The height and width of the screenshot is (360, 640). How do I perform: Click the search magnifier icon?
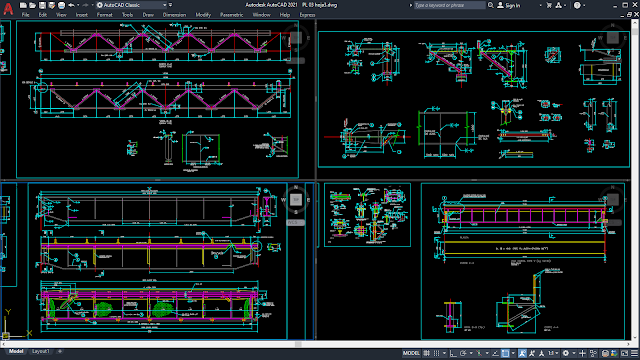491,5
